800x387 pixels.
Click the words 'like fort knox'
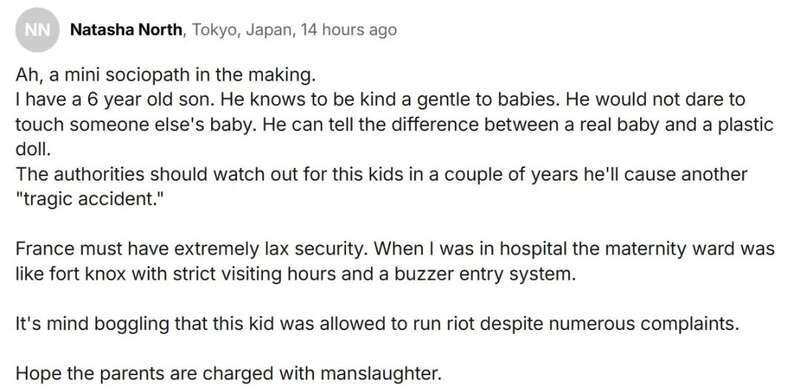tap(71, 274)
